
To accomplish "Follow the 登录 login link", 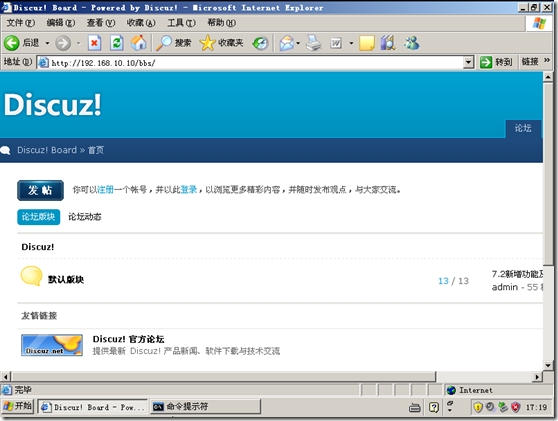I will [x=189, y=190].
